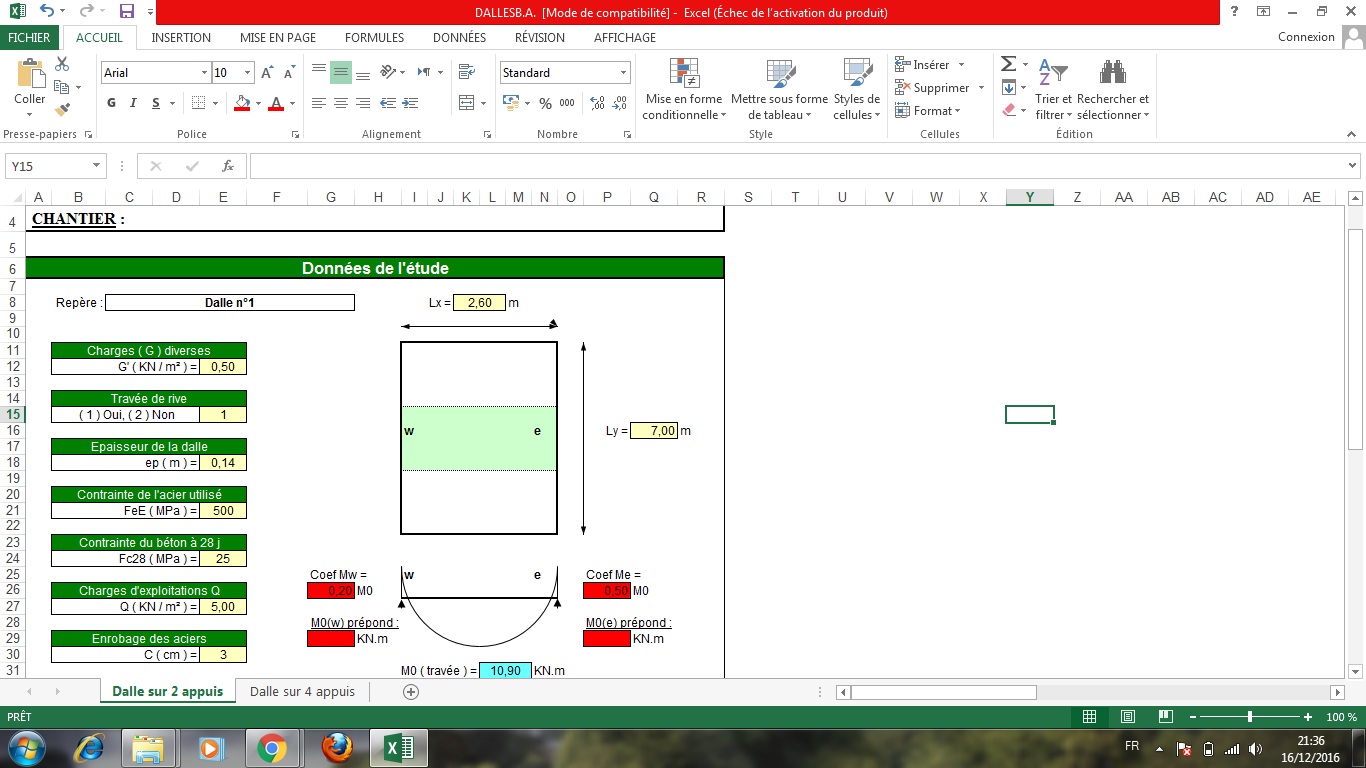Click the middle vertical alignment icon
The image size is (1366, 768).
(341, 73)
